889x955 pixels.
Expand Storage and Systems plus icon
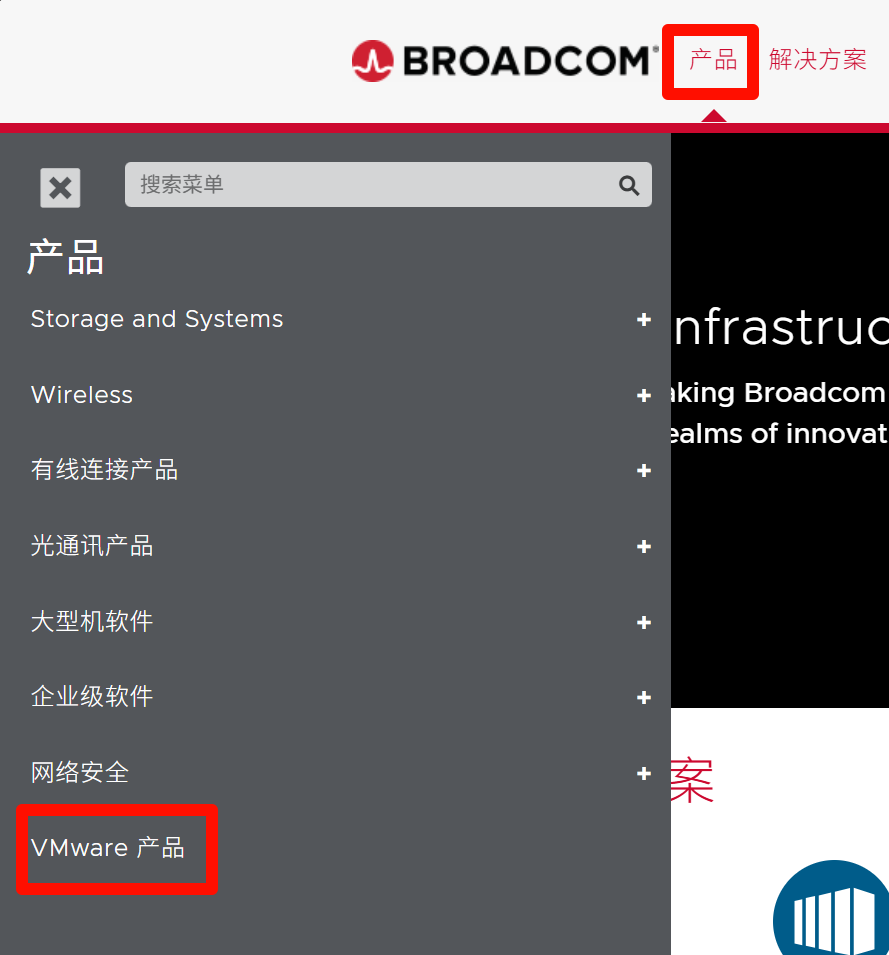click(x=644, y=320)
